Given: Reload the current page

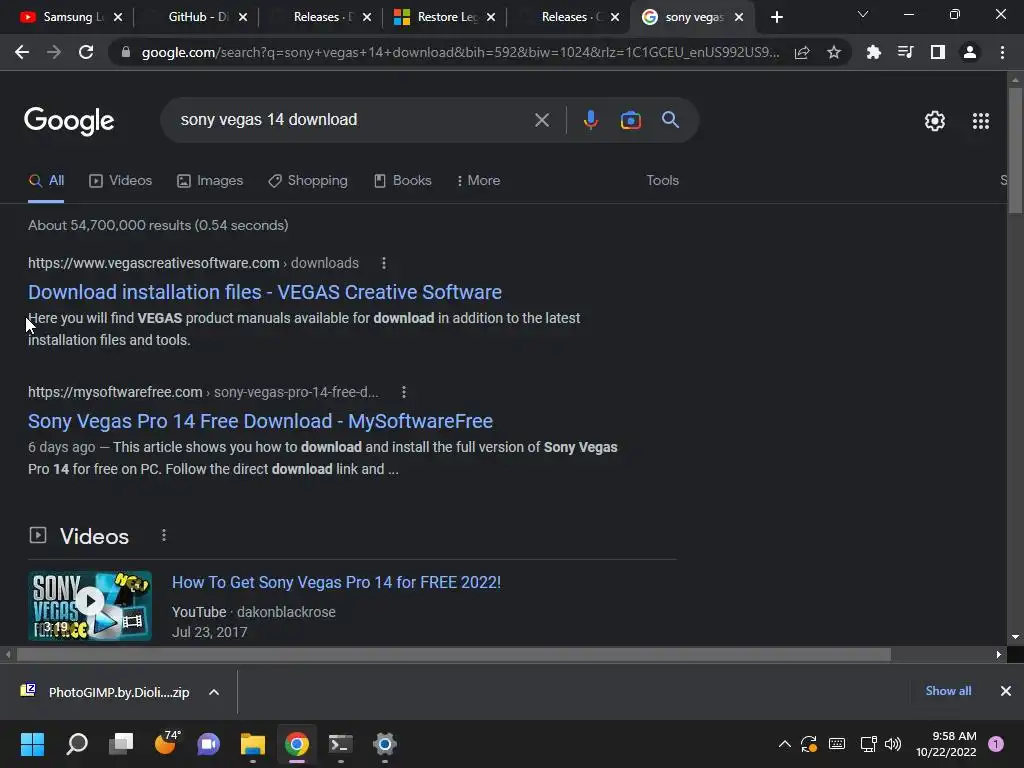Looking at the screenshot, I should pos(86,52).
